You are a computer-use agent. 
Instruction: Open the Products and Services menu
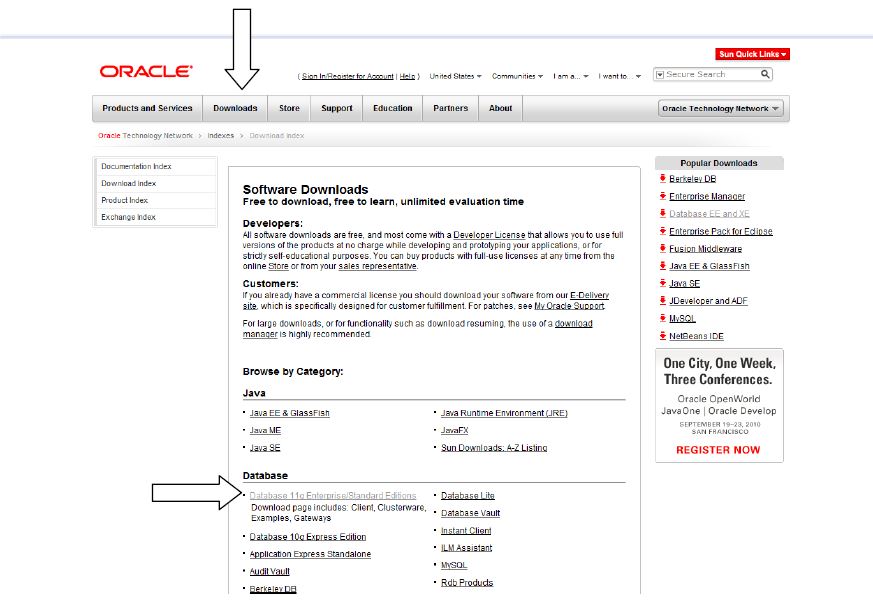[148, 108]
